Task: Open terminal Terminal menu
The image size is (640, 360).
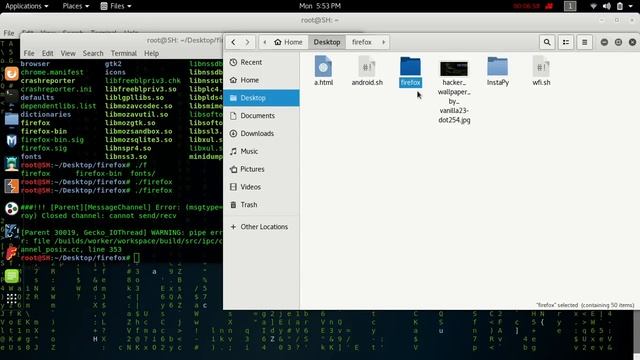Action: coord(124,53)
